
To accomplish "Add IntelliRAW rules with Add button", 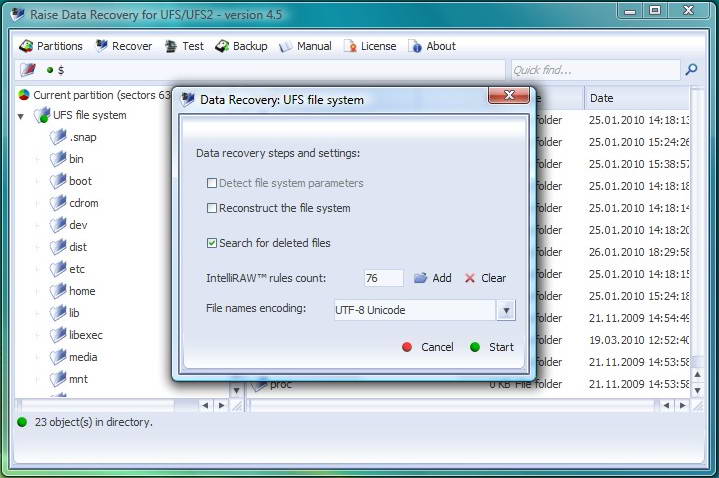I will tap(432, 278).
